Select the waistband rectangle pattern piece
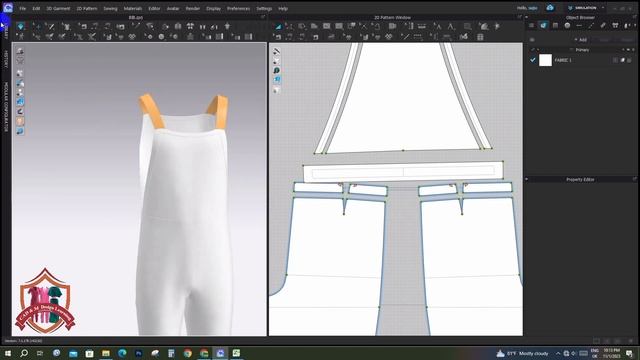 (403, 172)
